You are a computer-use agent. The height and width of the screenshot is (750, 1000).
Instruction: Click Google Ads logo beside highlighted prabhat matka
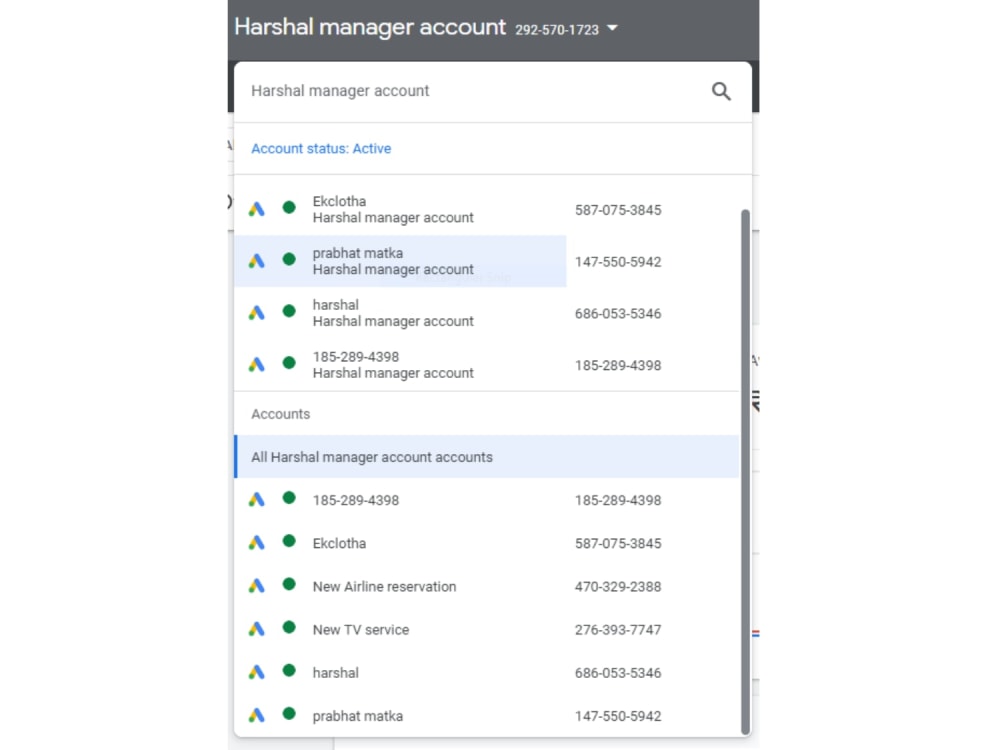tap(256, 260)
